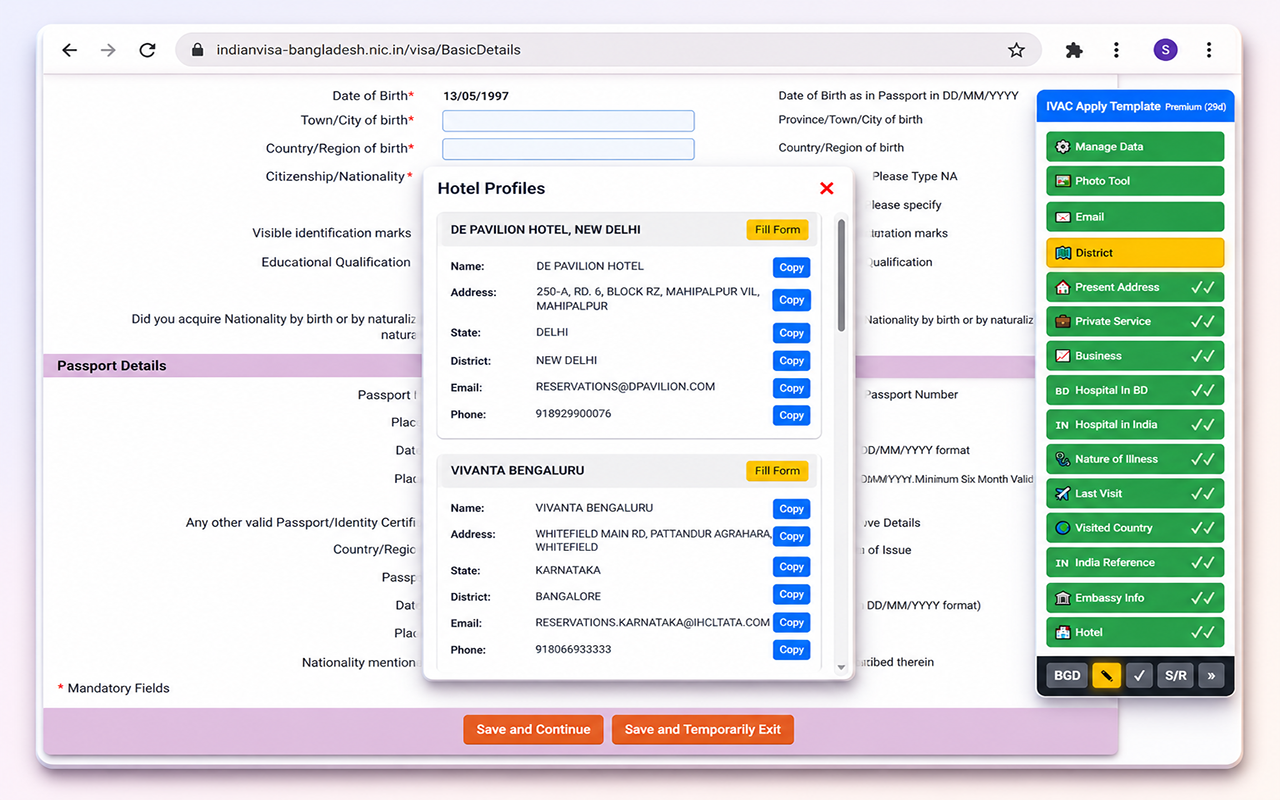
Task: Copy phone number 918929900076
Action: click(x=791, y=415)
